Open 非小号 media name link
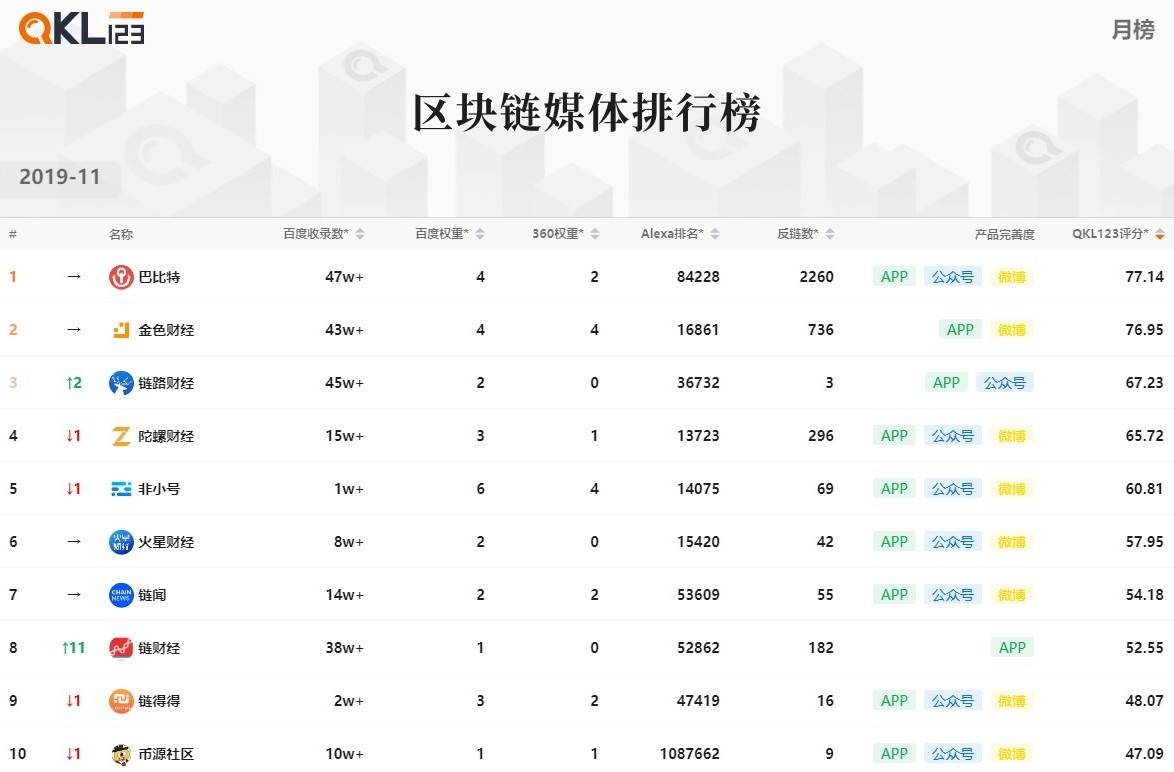Image resolution: width=1174 pixels, height=772 pixels. click(159, 489)
